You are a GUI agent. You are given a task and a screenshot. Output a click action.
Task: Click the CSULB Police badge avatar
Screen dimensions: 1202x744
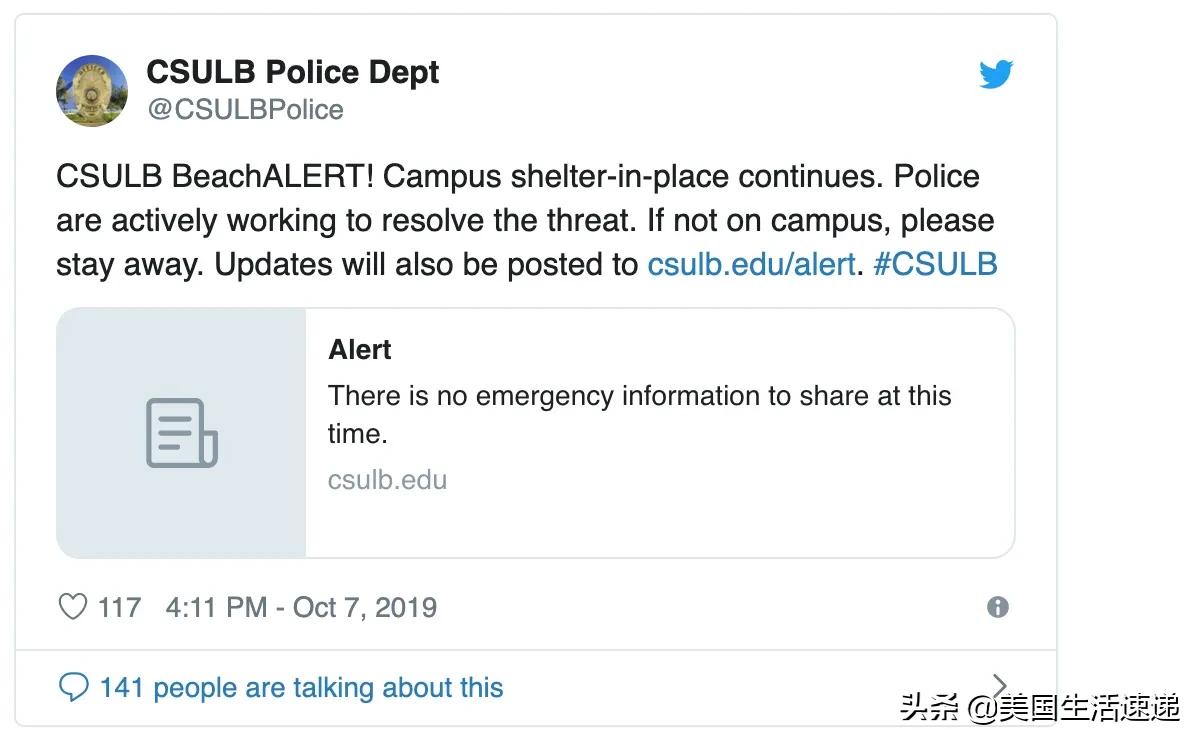coord(92,90)
